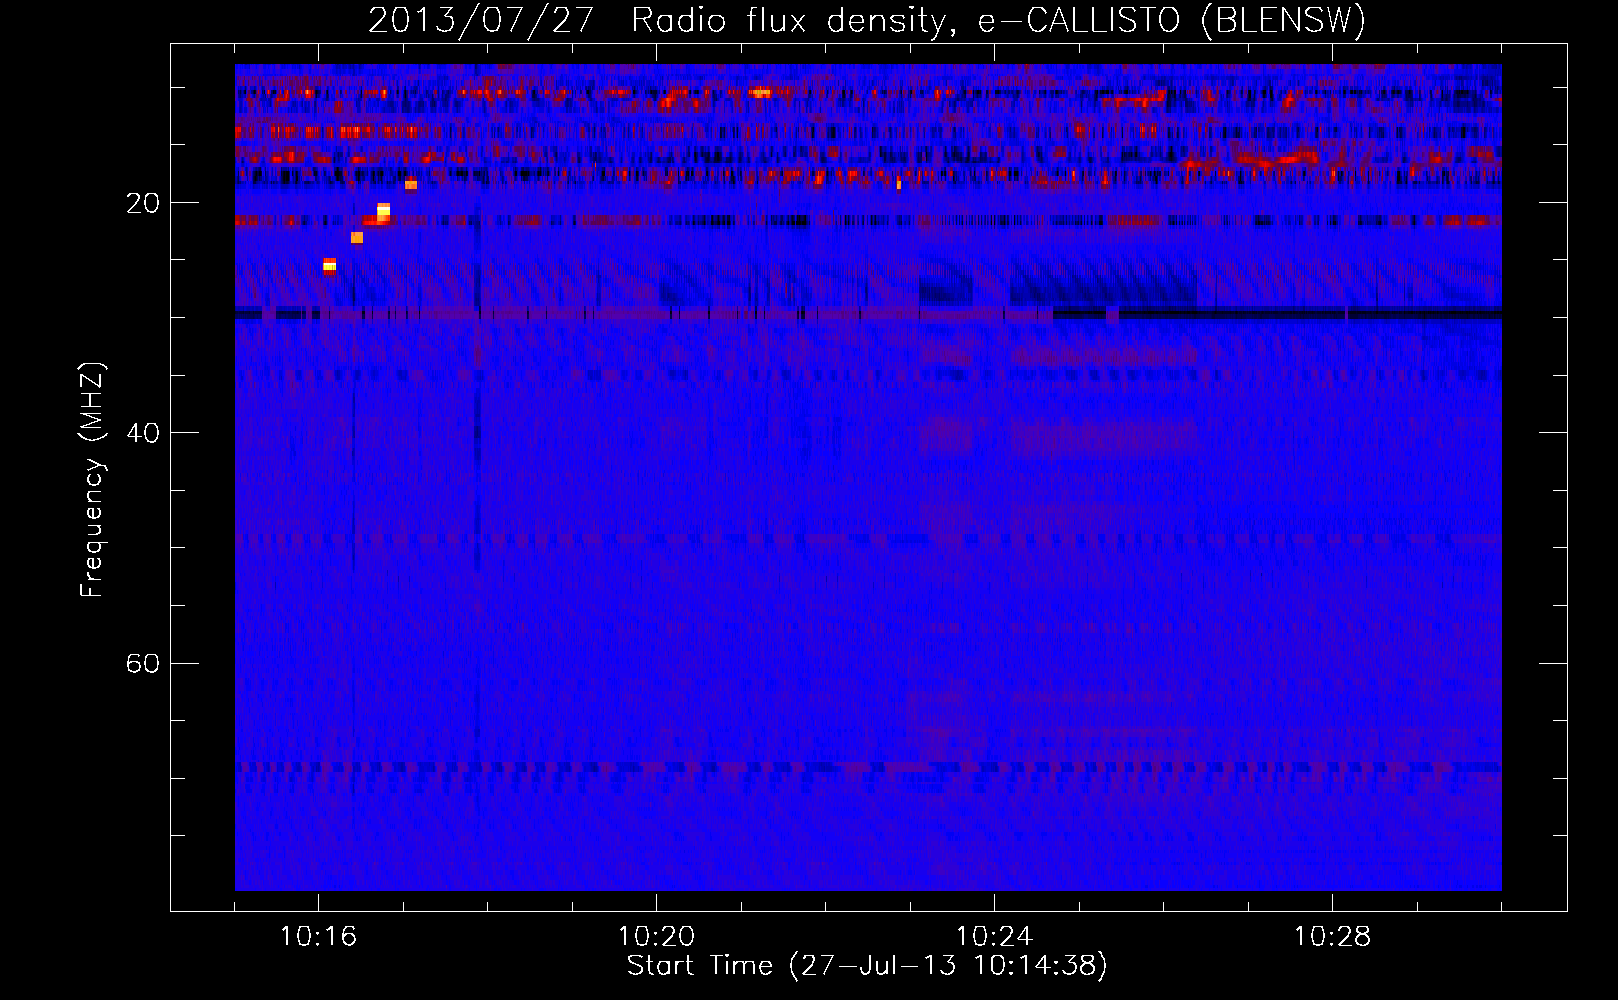Click the '10:16' time tick label
This screenshot has width=1618, height=1000.
(318, 937)
